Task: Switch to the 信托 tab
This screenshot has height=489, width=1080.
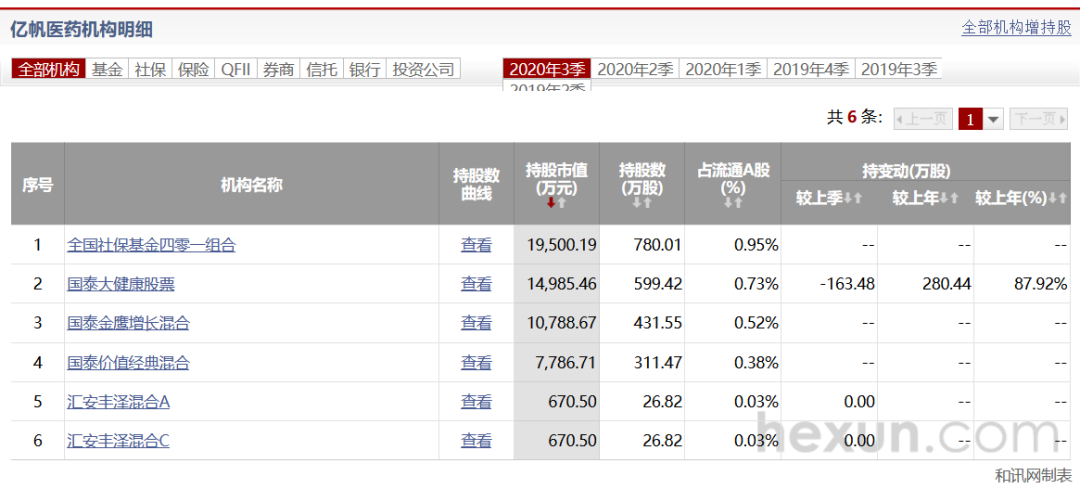Action: 322,69
